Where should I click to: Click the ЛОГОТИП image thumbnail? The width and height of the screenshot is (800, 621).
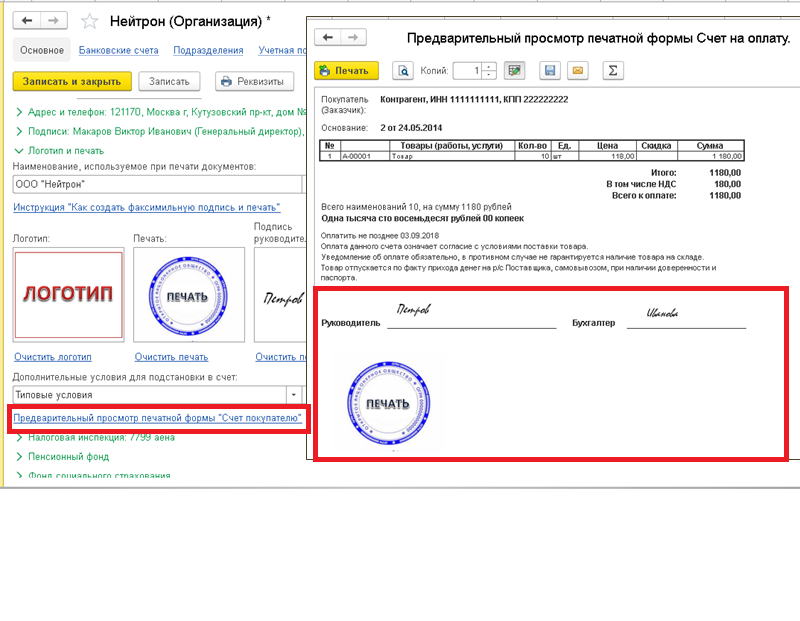(68, 295)
